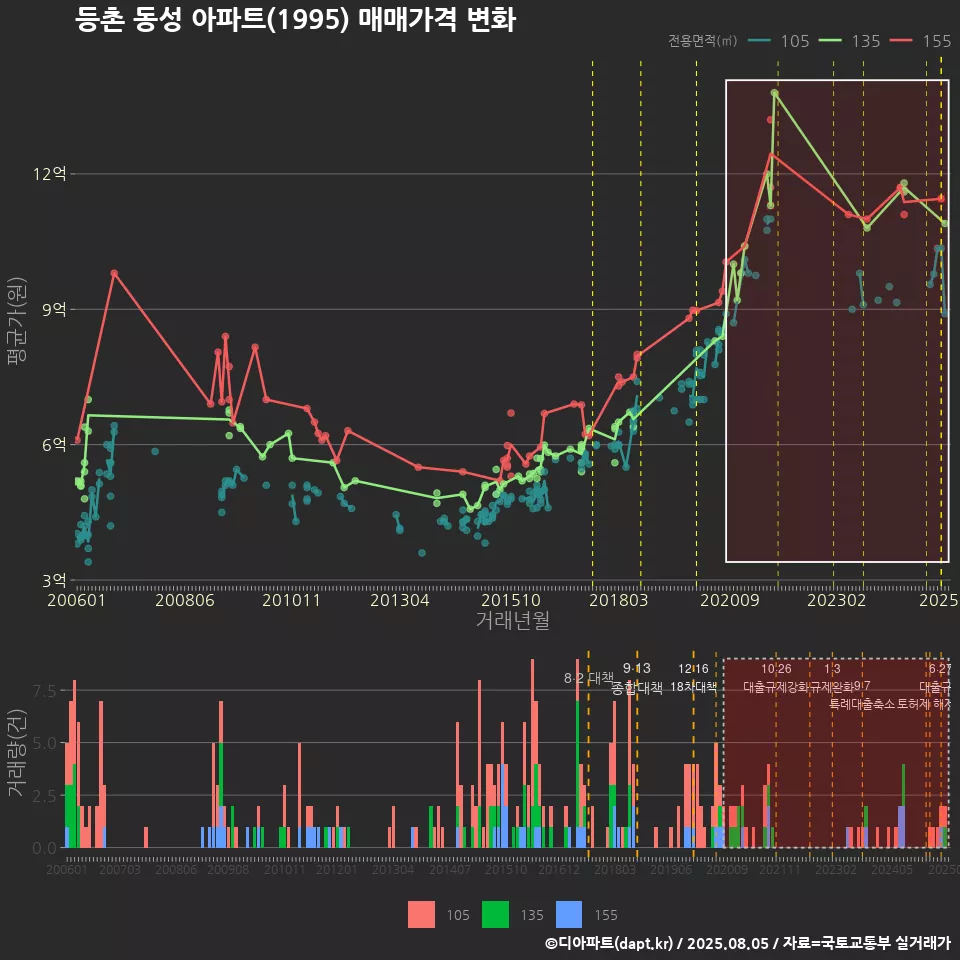Click the 135 line peak data point

click(774, 93)
